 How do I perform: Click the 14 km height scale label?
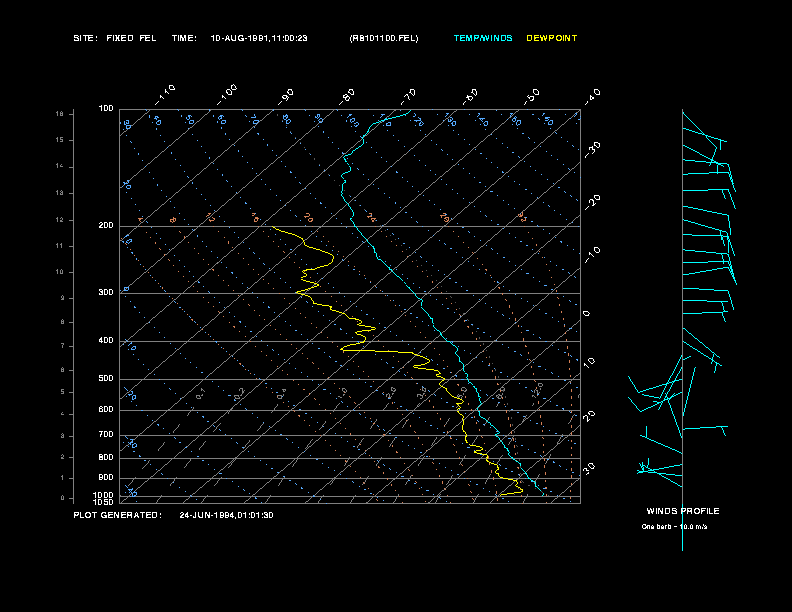click(60, 166)
